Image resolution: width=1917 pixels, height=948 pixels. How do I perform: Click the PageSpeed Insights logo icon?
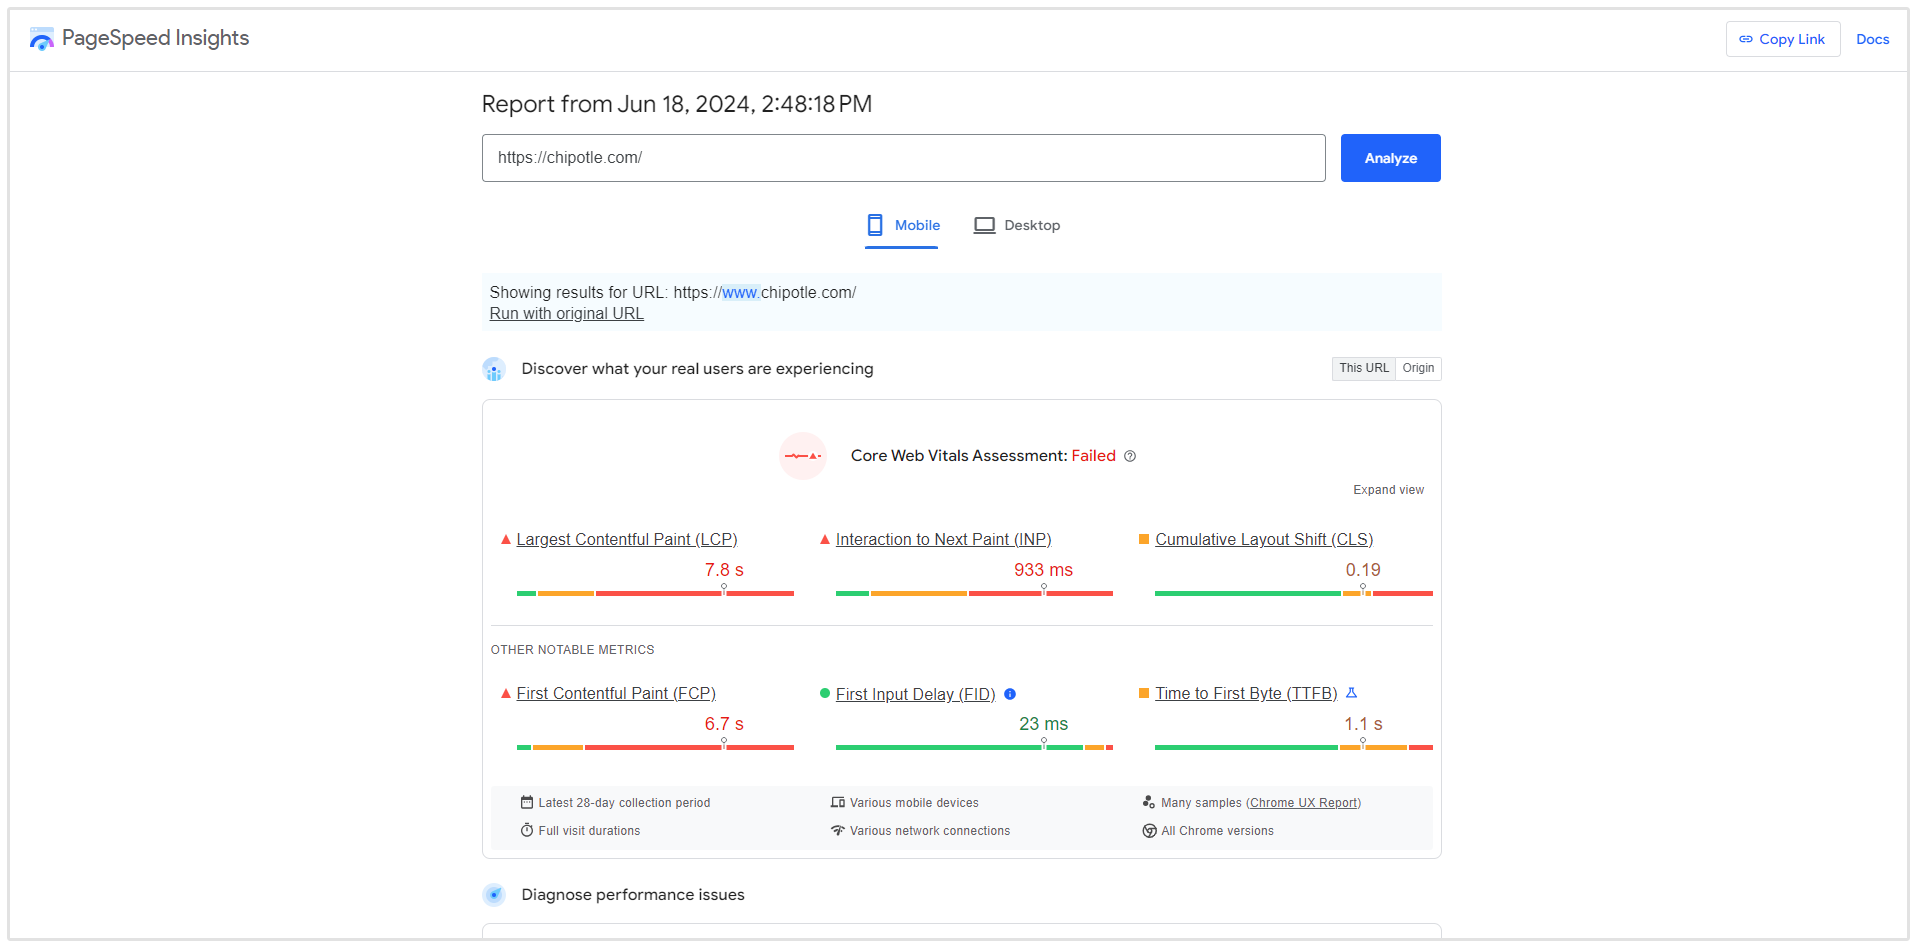(x=41, y=39)
